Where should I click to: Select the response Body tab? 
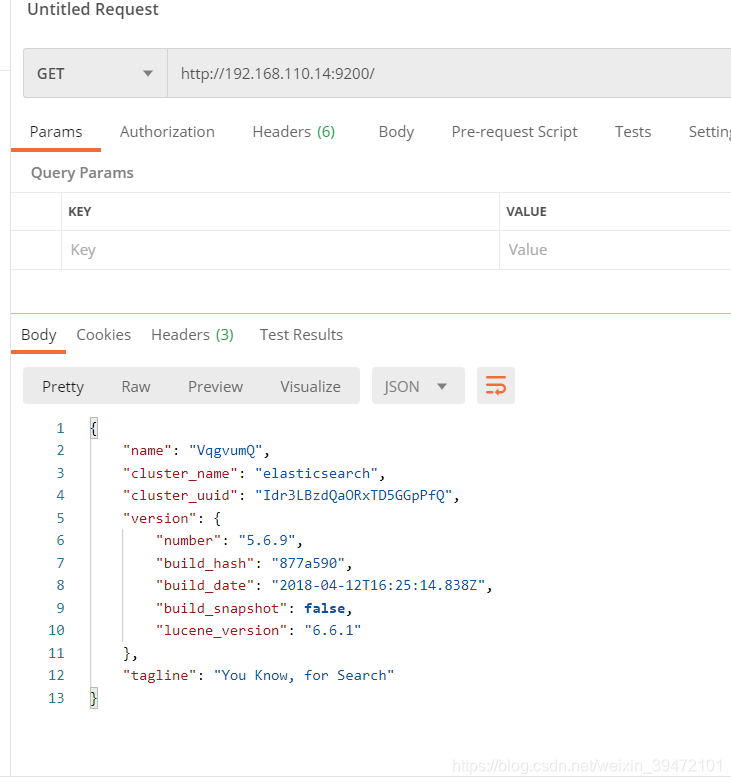pos(38,335)
